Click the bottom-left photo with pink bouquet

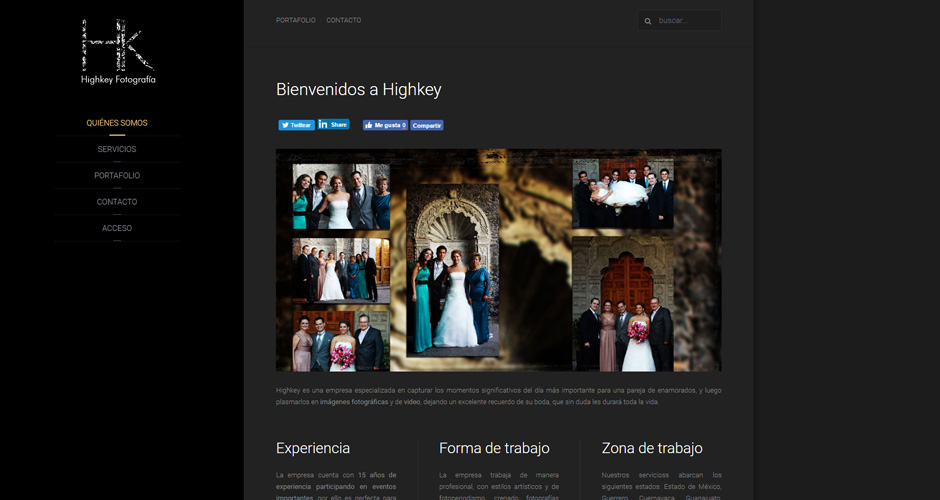pyautogui.click(x=340, y=340)
